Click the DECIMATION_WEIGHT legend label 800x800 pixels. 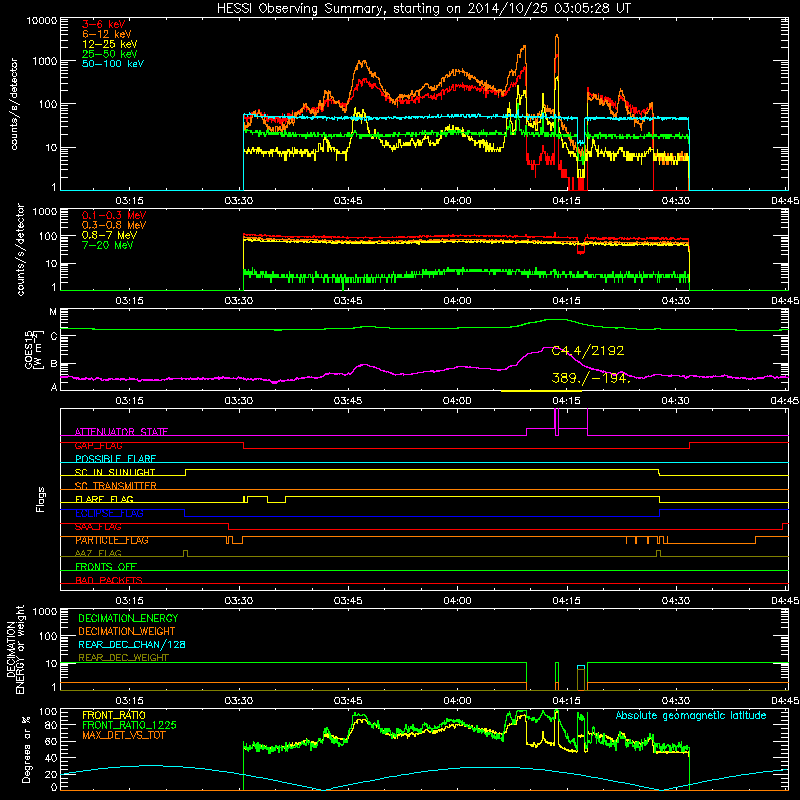[127, 631]
